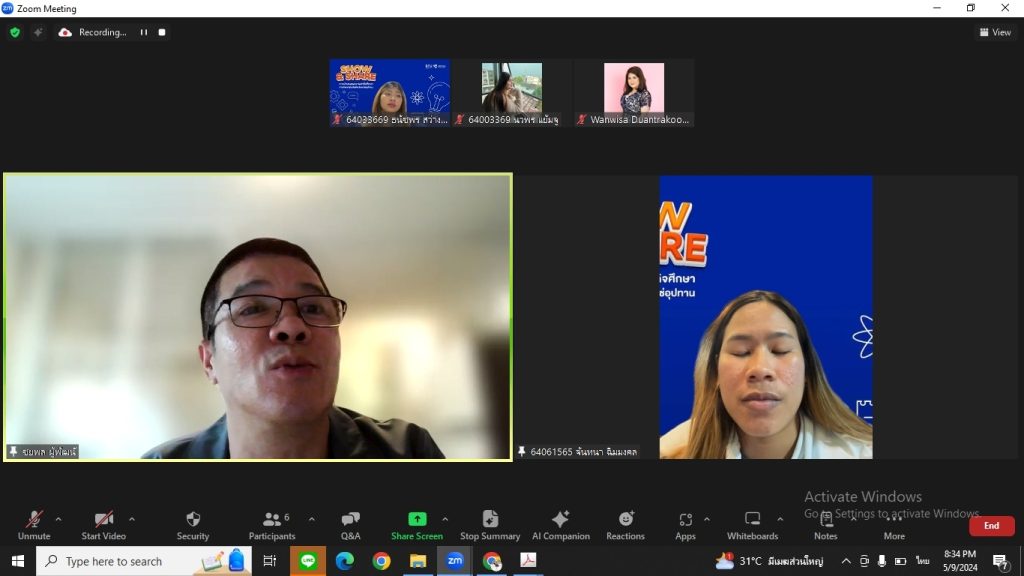The image size is (1024, 576).
Task: Select thumbnail of participant 64003369
Action: coord(512,93)
